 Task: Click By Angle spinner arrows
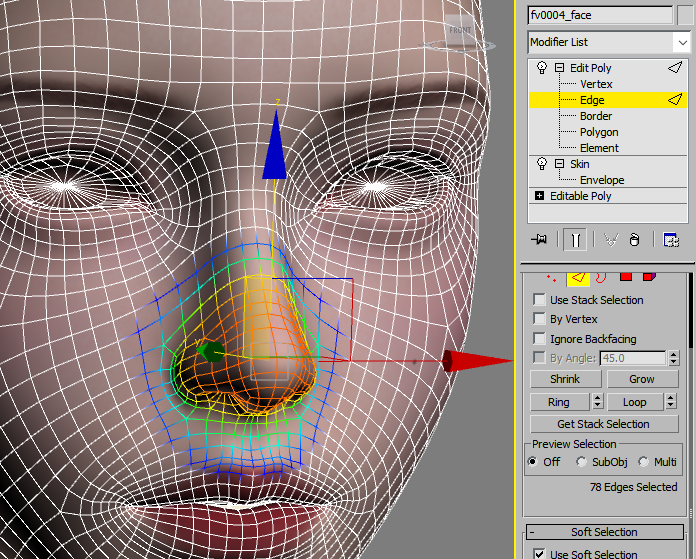pyautogui.click(x=674, y=358)
